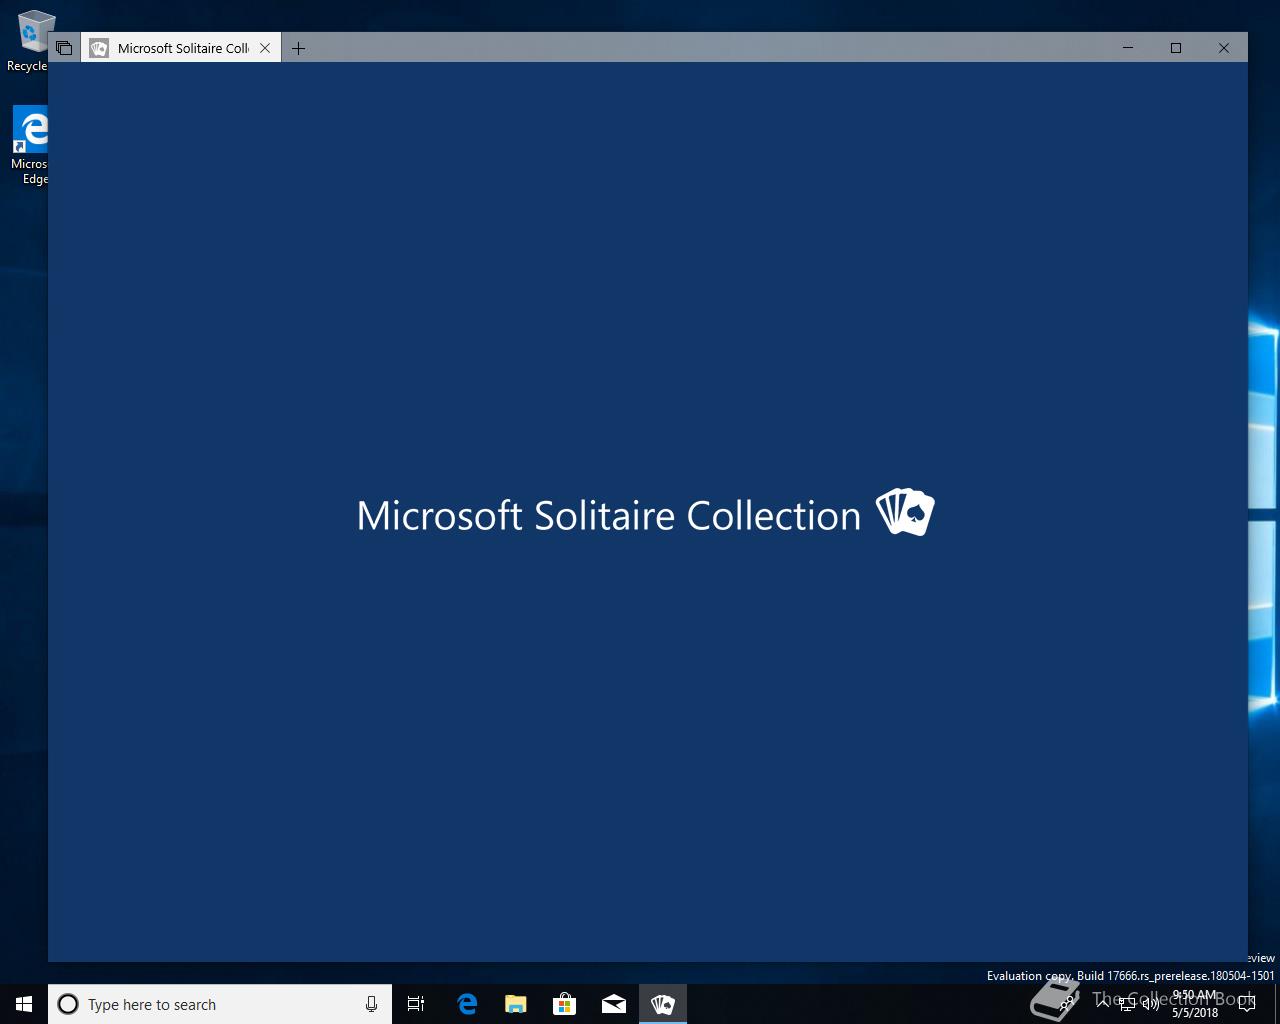Viewport: 1280px width, 1024px height.
Task: Select the Solitaire Collection taskbar icon
Action: point(662,1004)
